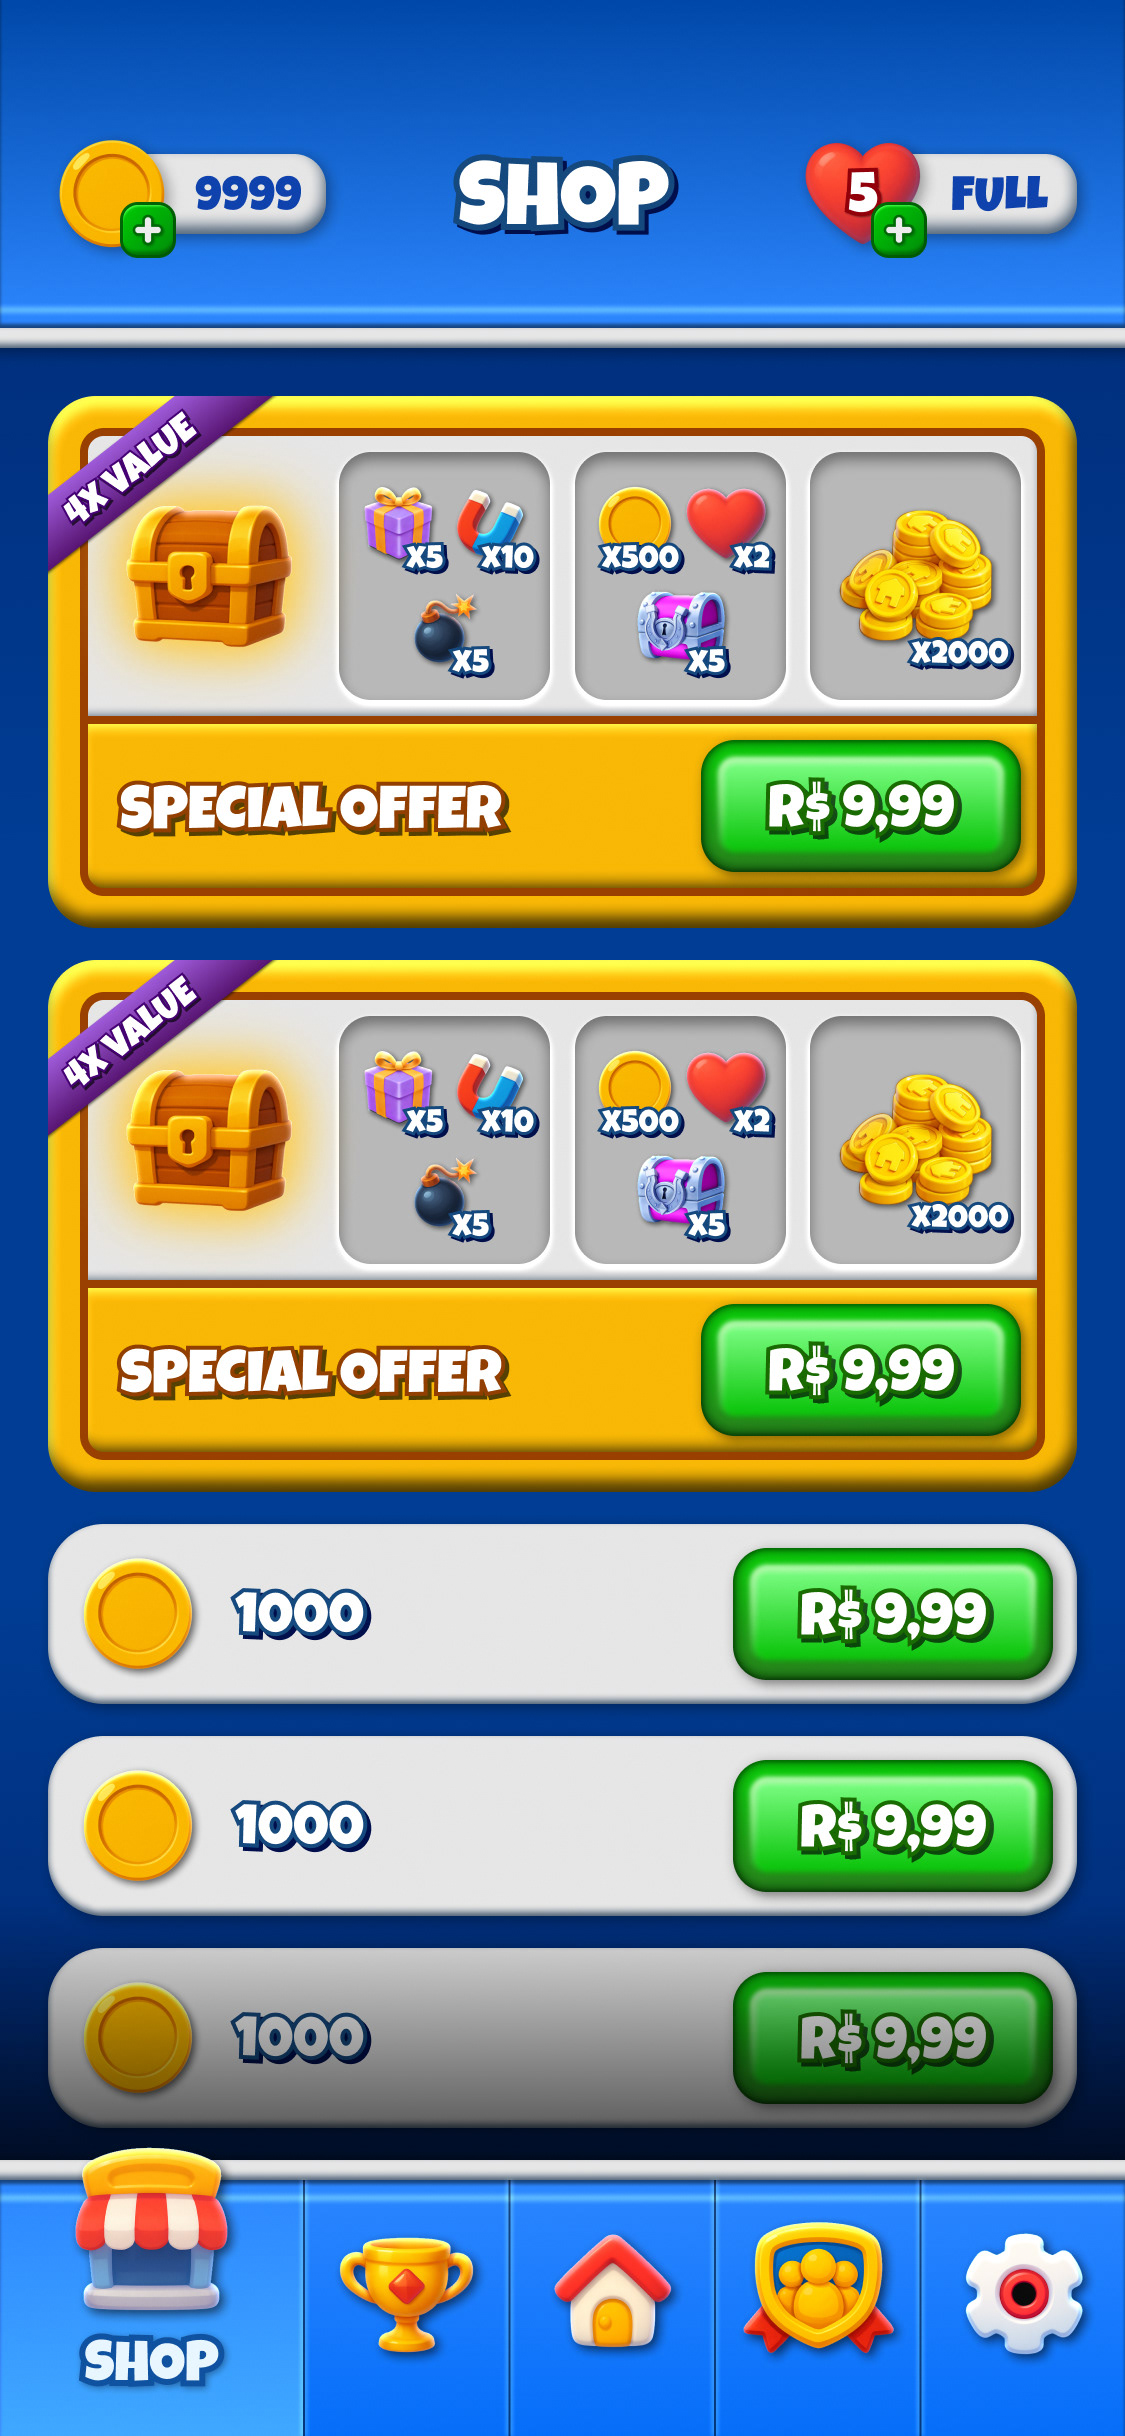Viewport: 1125px width, 2436px height.
Task: Buy first Special Offer for R$ 9,99
Action: pyautogui.click(x=861, y=806)
